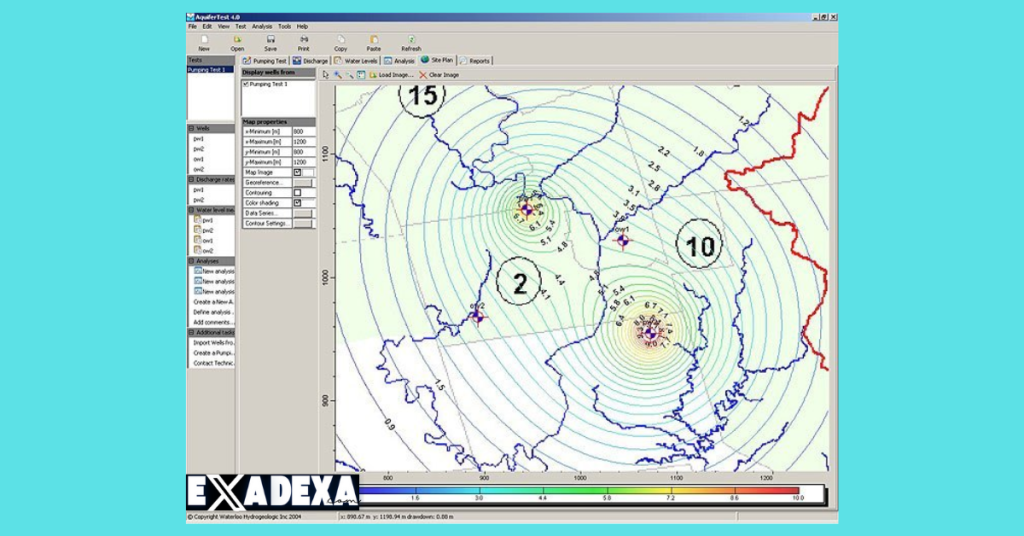The height and width of the screenshot is (536, 1024).
Task: Switch to the Pumping Test tab
Action: coord(264,61)
